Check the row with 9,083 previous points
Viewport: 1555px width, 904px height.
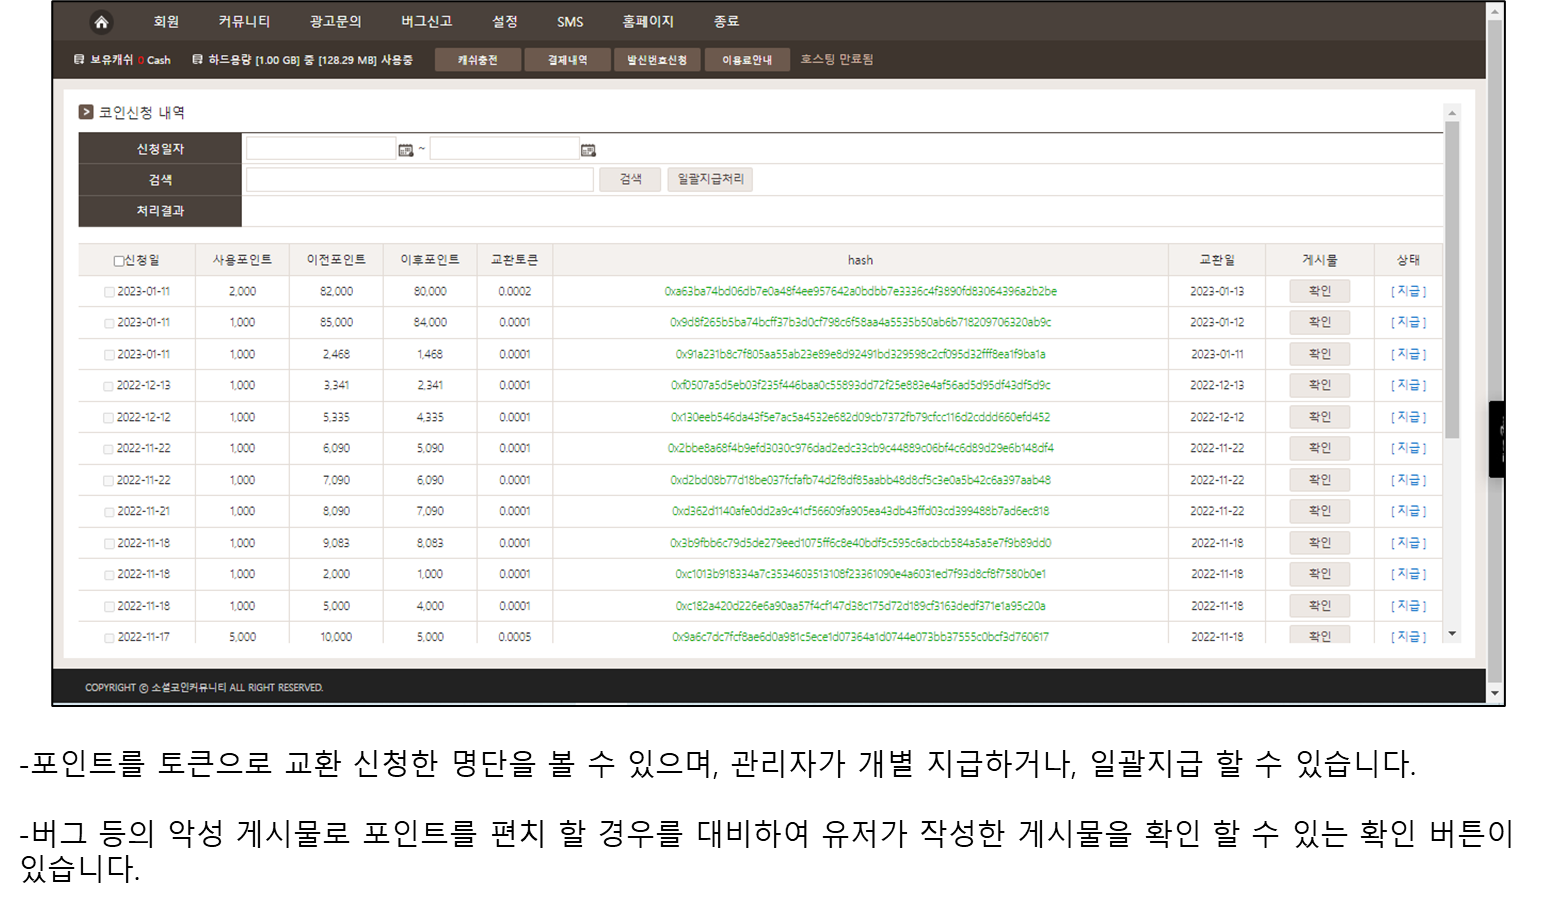109,544
